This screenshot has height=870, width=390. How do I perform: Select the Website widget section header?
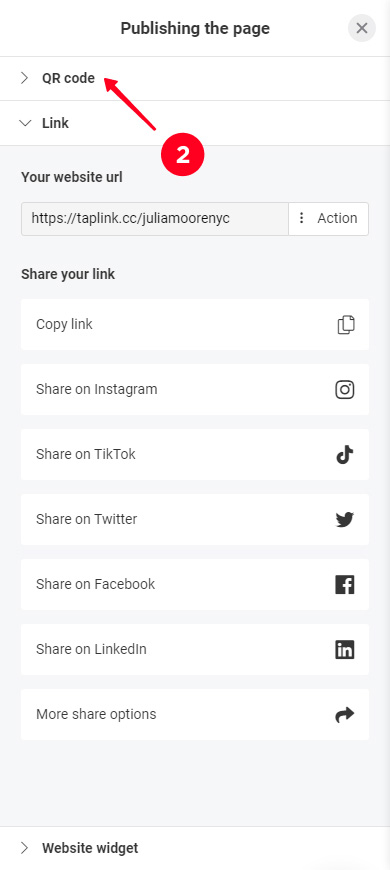pyautogui.click(x=195, y=848)
